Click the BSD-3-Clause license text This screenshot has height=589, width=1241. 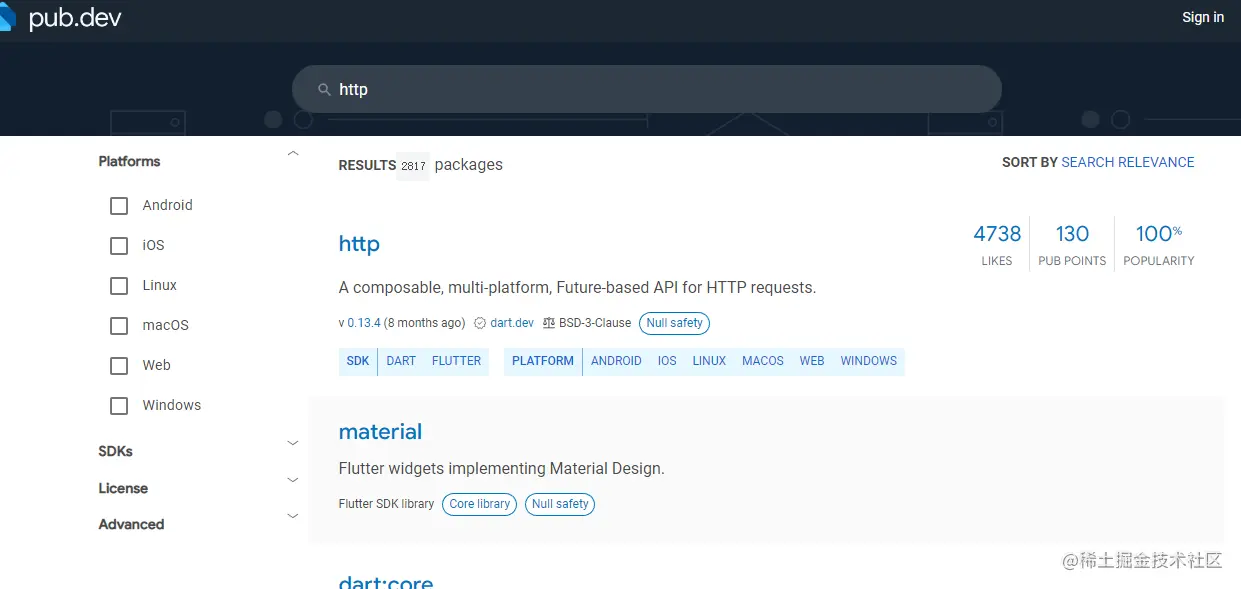point(595,323)
